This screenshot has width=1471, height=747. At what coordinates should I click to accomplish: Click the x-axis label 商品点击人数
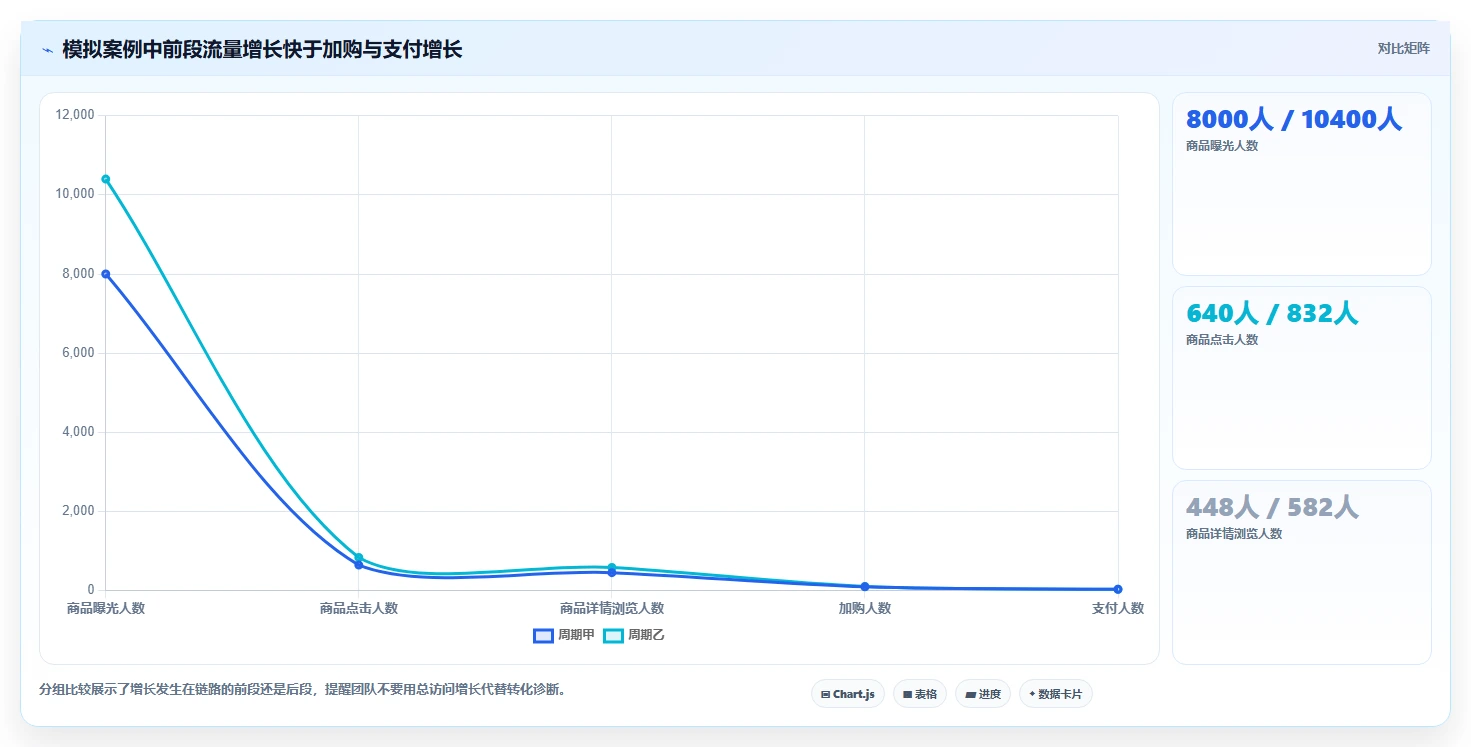click(359, 608)
